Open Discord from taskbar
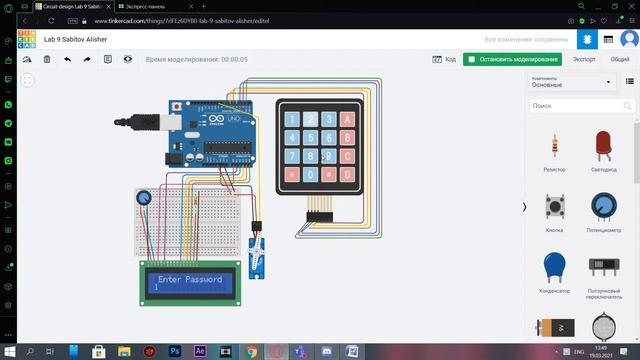This screenshot has height=360, width=640. point(327,351)
